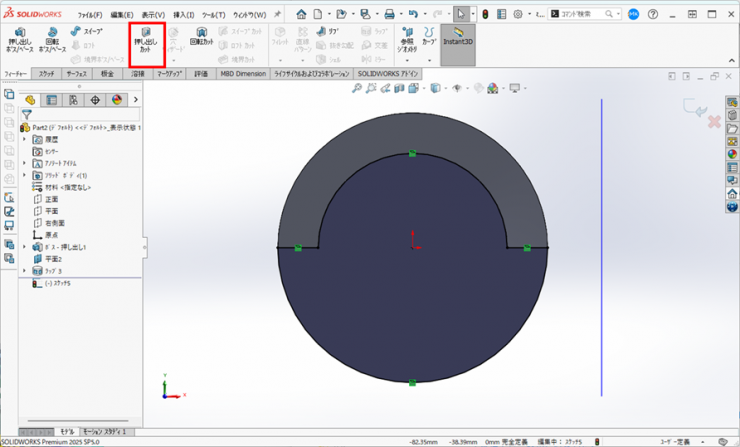
Task: Pin the SOLIDWORKS menu bar
Action: coord(277,14)
